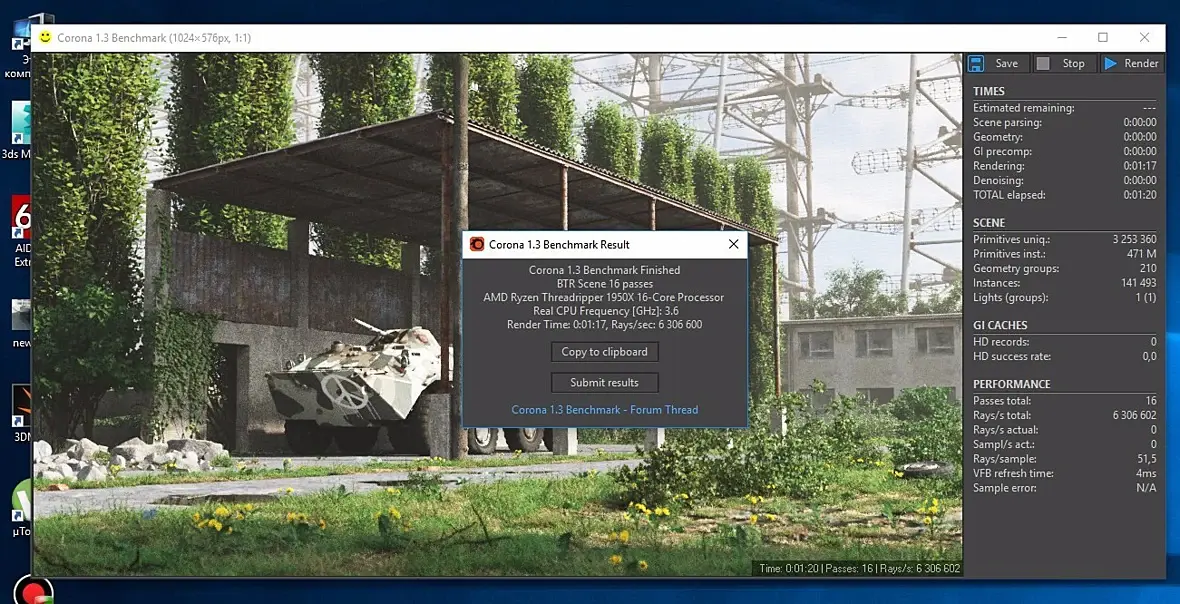
Task: Click the 'Rendering:' time label
Action: point(999,165)
